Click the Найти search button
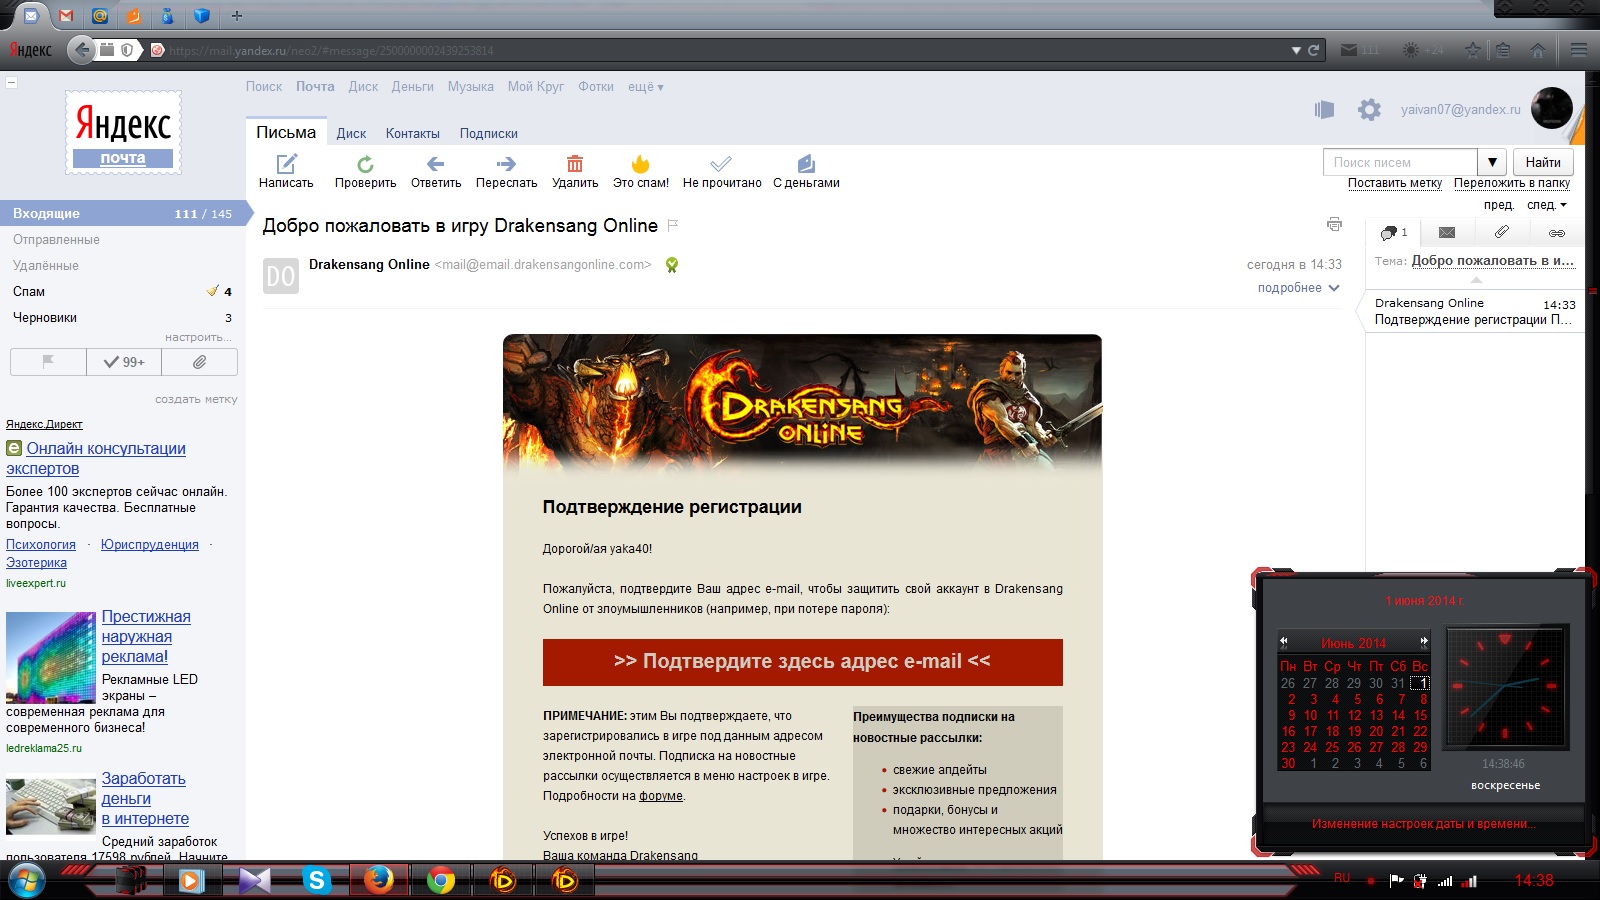 click(x=1543, y=162)
